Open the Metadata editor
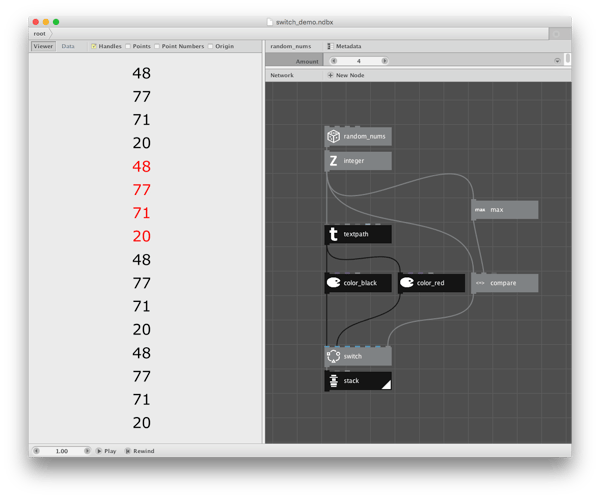Screen dimensions: 600x498 tap(344, 46)
